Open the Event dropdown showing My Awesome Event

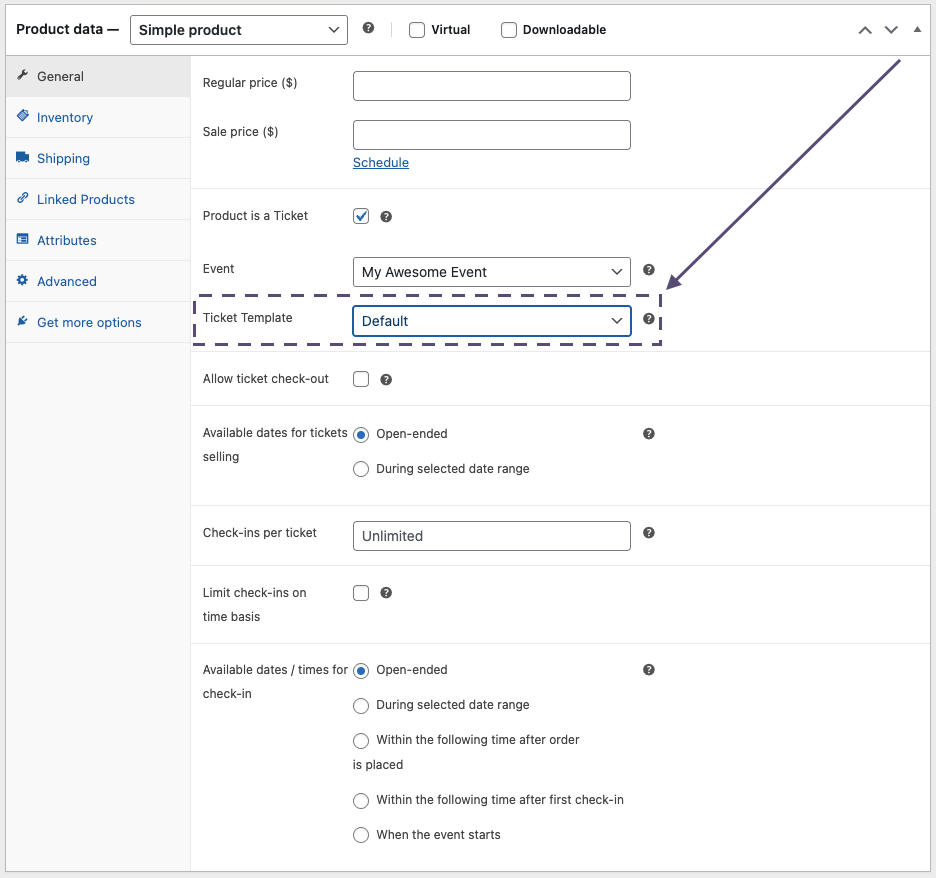coord(491,272)
